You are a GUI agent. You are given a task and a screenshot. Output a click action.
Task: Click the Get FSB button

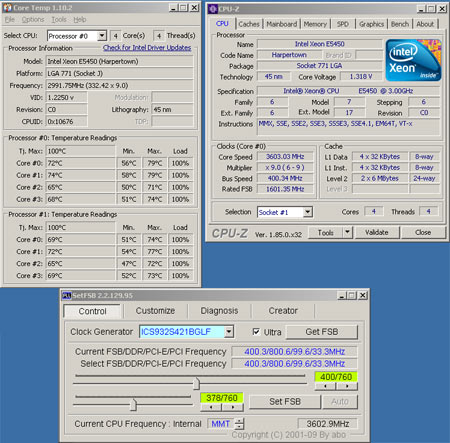tap(322, 332)
